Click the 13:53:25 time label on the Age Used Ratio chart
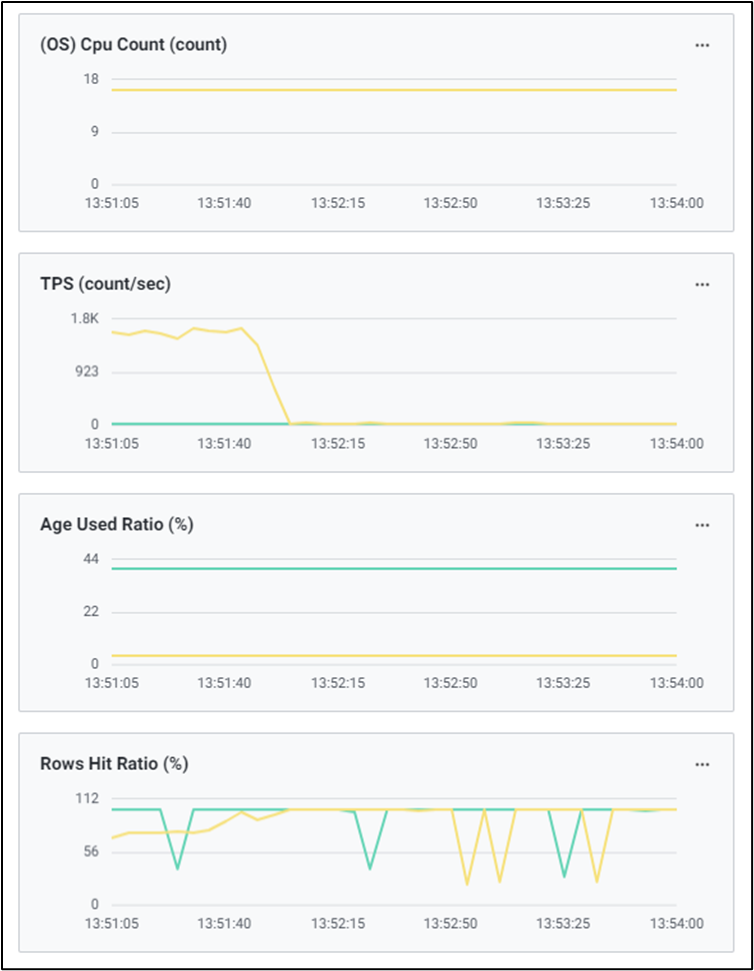The image size is (754, 971). [563, 683]
